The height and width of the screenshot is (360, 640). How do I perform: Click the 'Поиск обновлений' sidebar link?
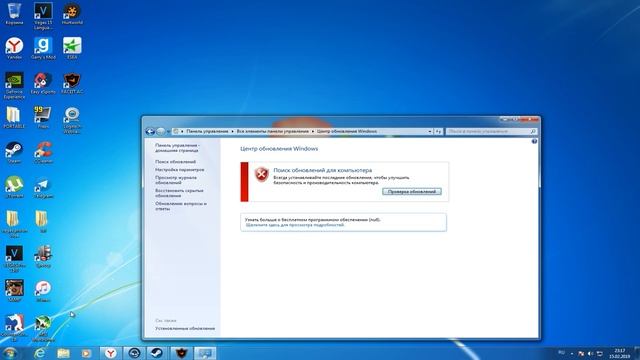(176, 162)
